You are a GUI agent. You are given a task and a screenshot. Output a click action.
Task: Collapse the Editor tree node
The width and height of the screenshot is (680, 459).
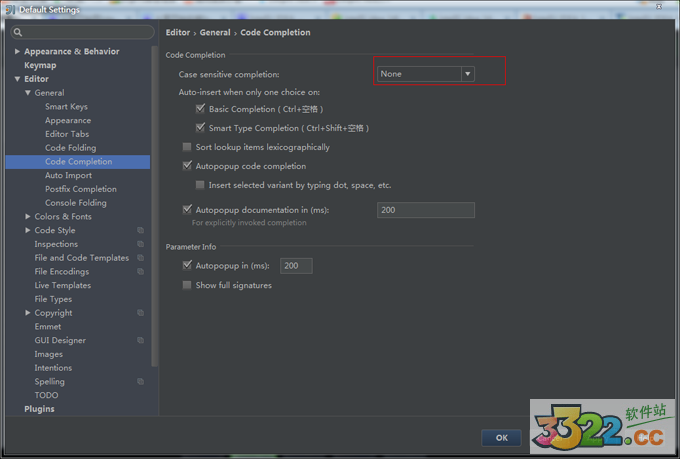(x=17, y=79)
